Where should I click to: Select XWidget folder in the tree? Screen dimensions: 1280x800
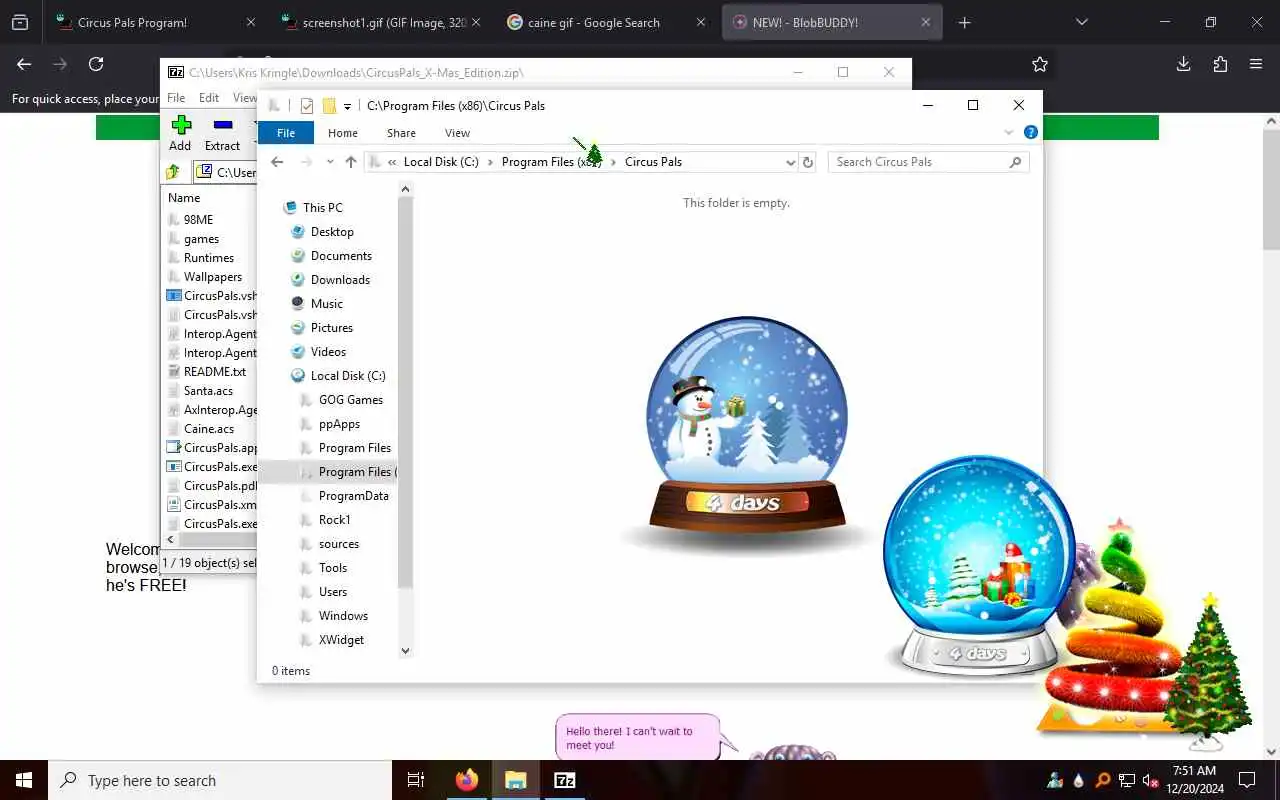341,640
